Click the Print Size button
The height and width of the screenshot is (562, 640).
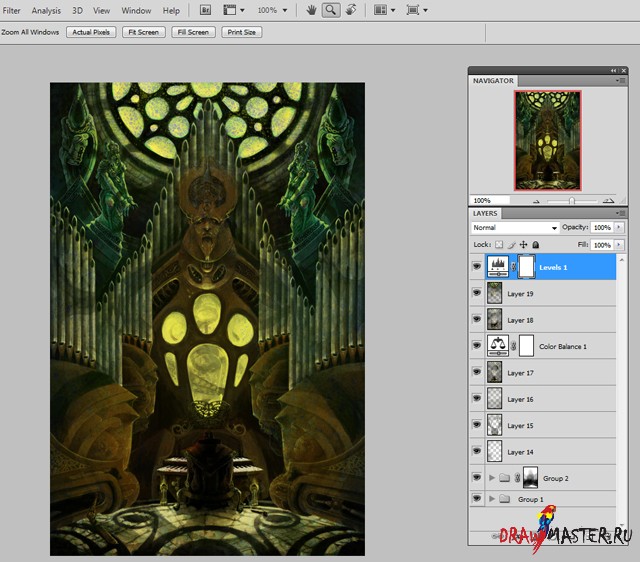click(x=242, y=32)
